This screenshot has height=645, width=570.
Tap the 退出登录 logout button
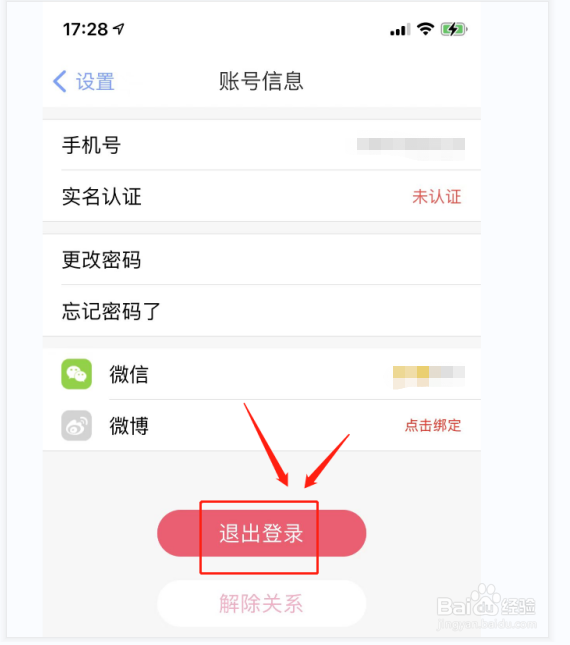[262, 533]
